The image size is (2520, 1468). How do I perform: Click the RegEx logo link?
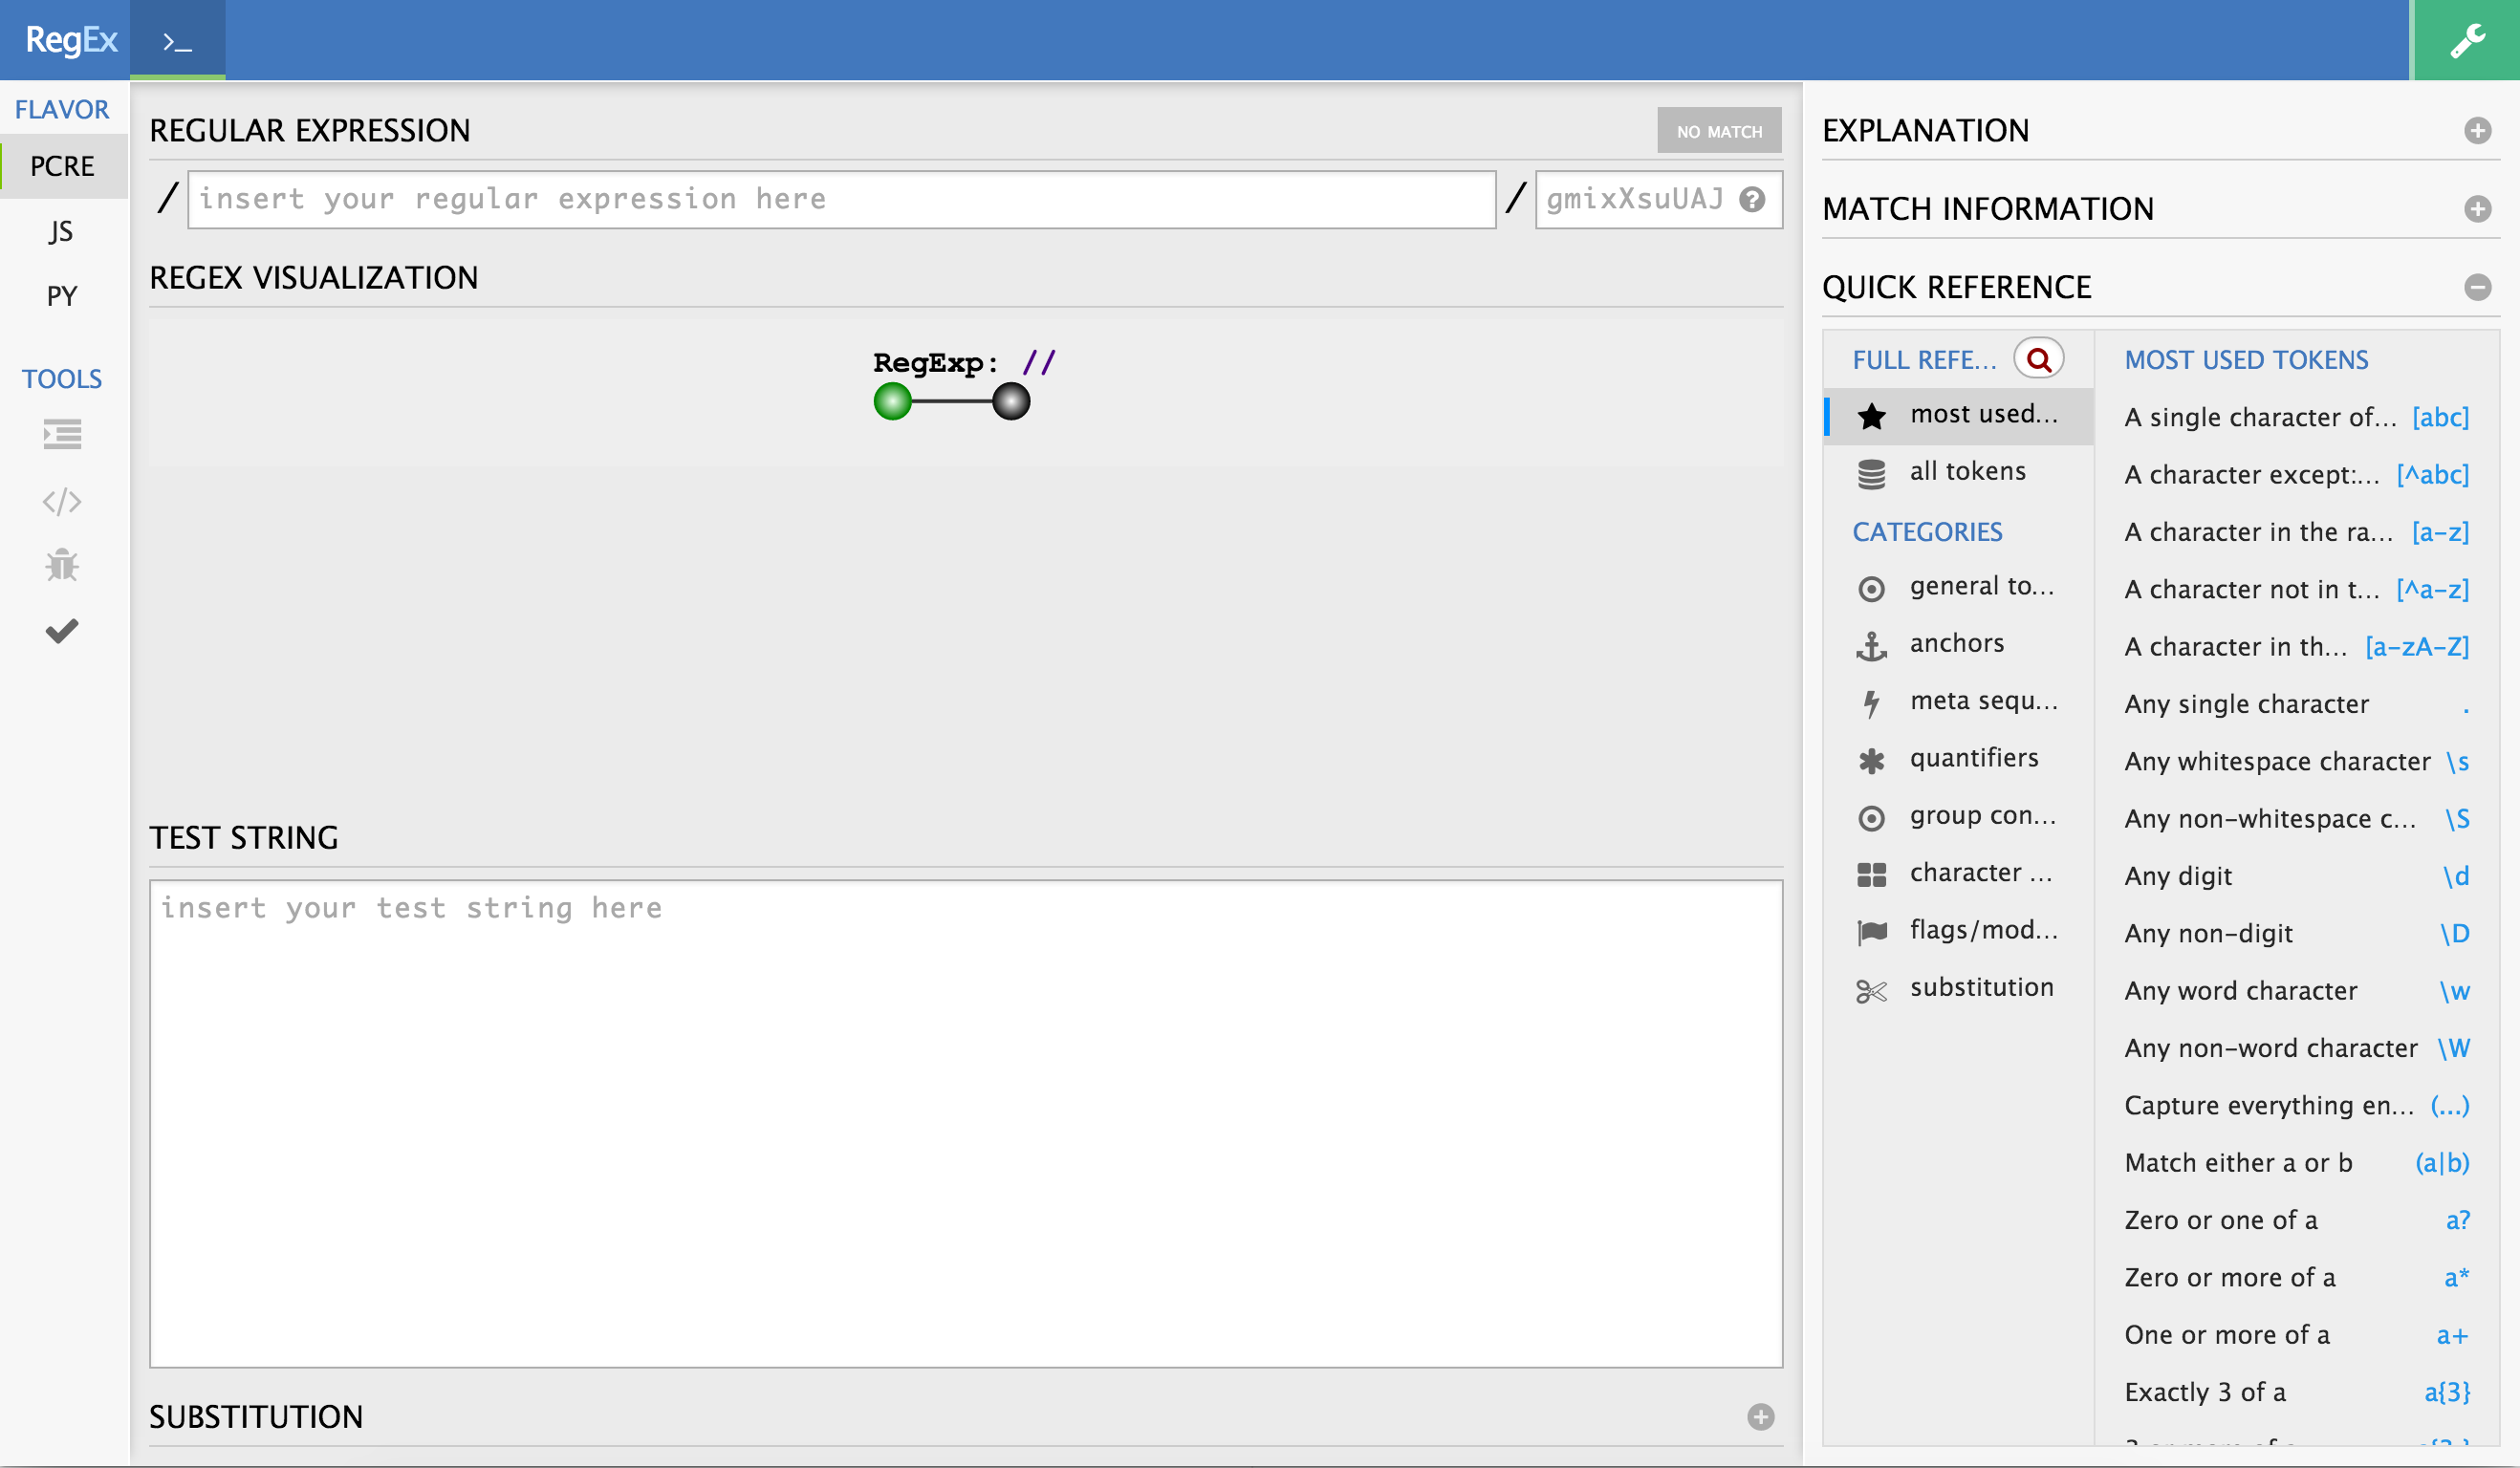click(70, 40)
